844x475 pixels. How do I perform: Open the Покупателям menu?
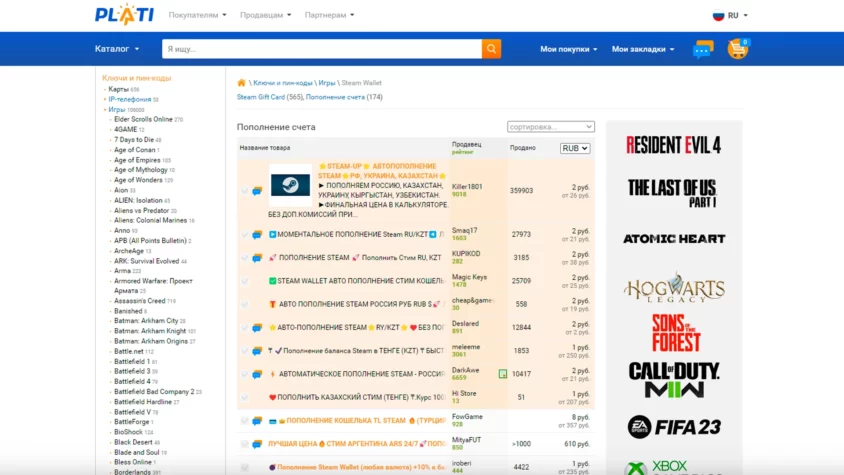[x=198, y=15]
